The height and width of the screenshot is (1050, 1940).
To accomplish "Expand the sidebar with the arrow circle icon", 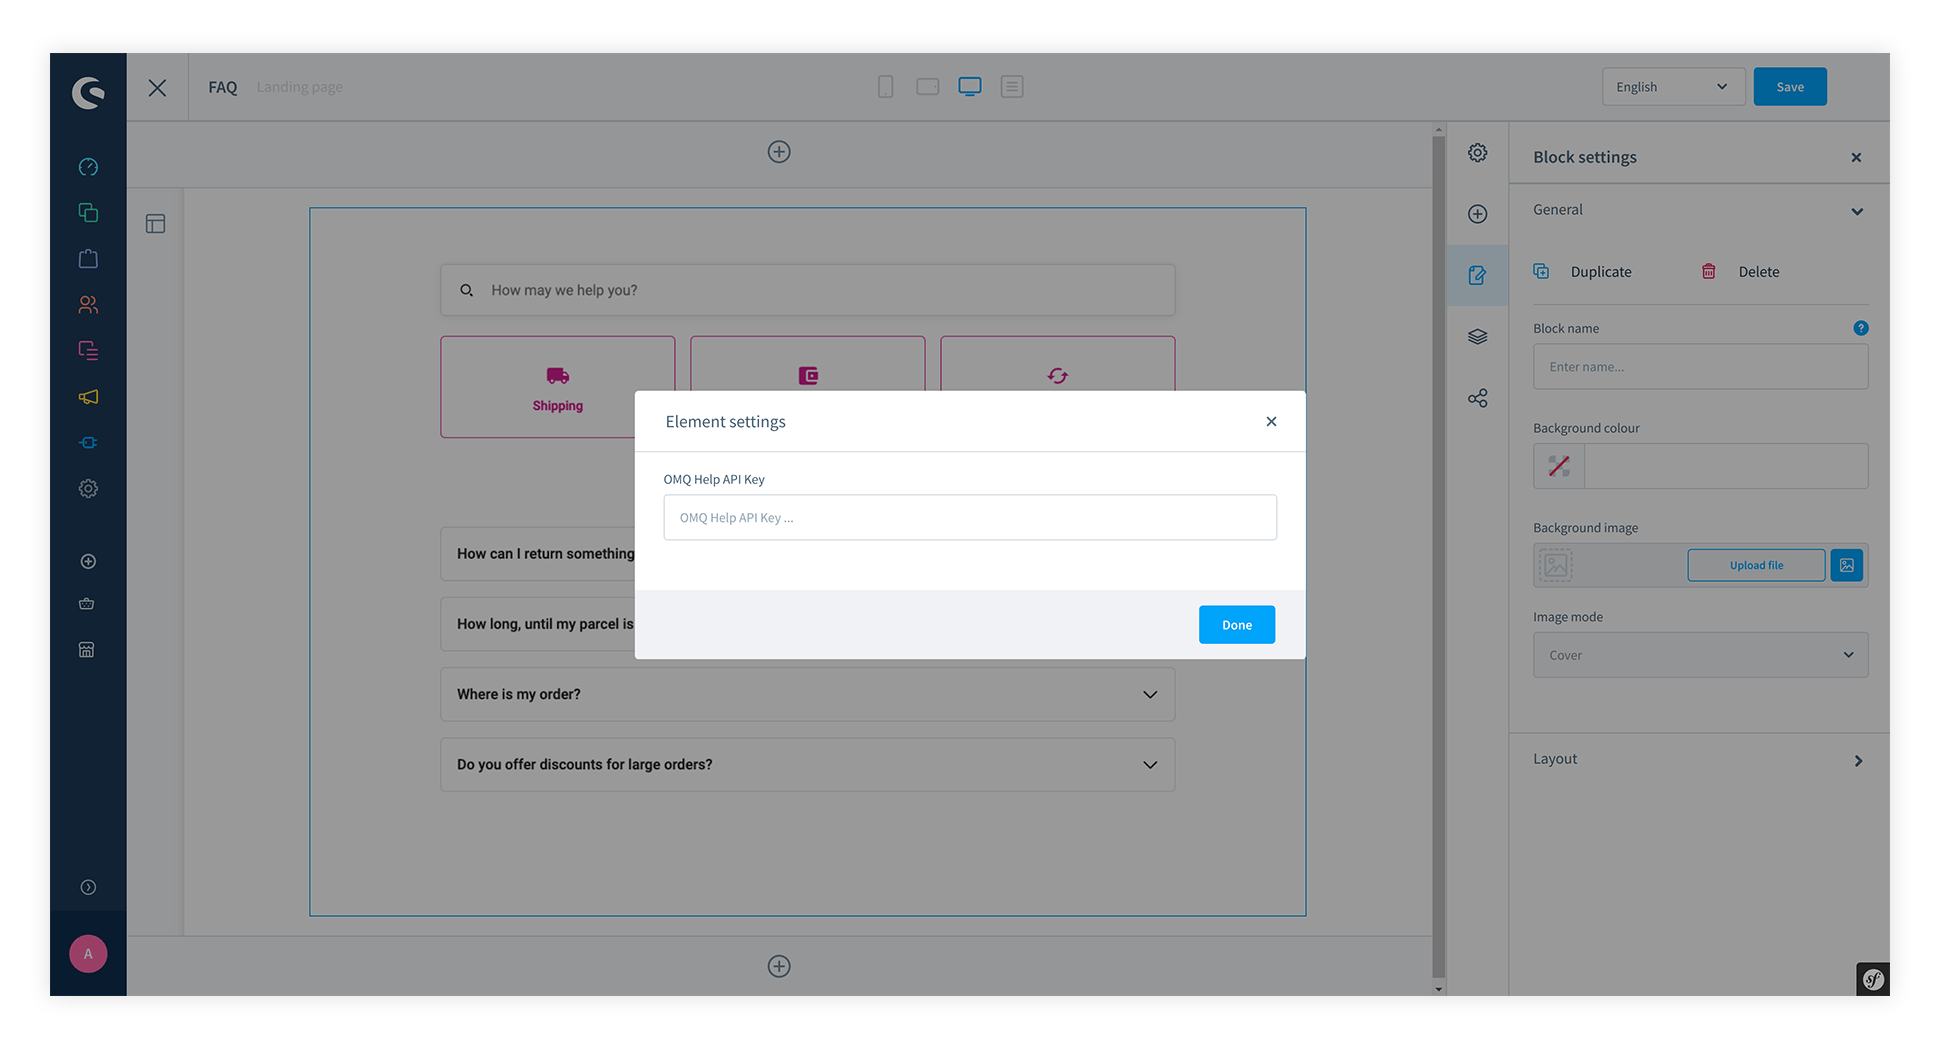I will (x=88, y=887).
